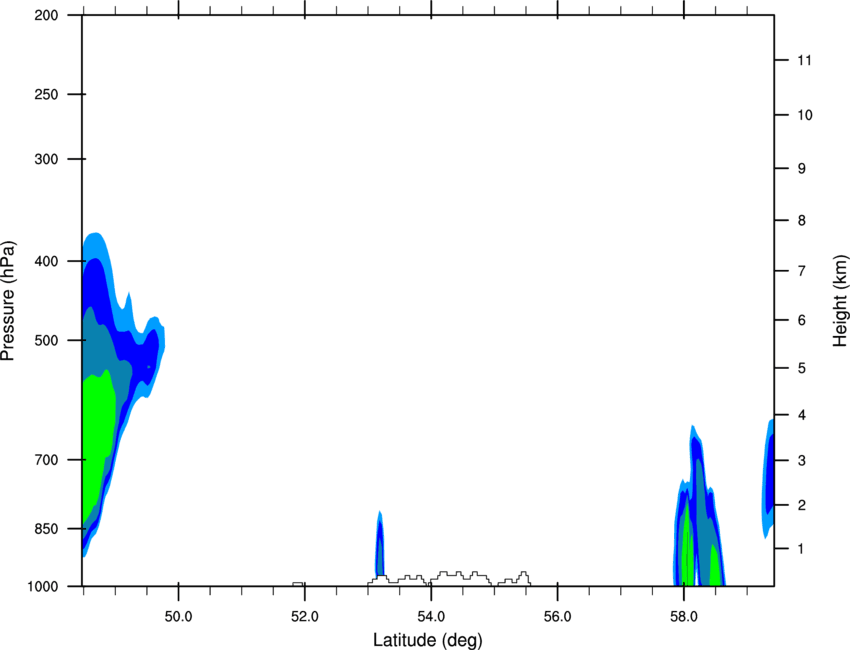
Task: Pick the 10 km height label
Action: coord(804,115)
